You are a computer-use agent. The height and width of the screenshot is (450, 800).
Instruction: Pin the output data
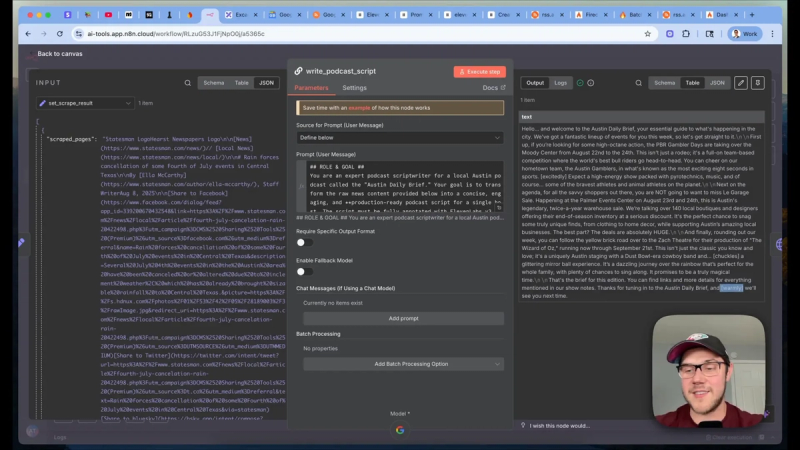click(x=758, y=83)
